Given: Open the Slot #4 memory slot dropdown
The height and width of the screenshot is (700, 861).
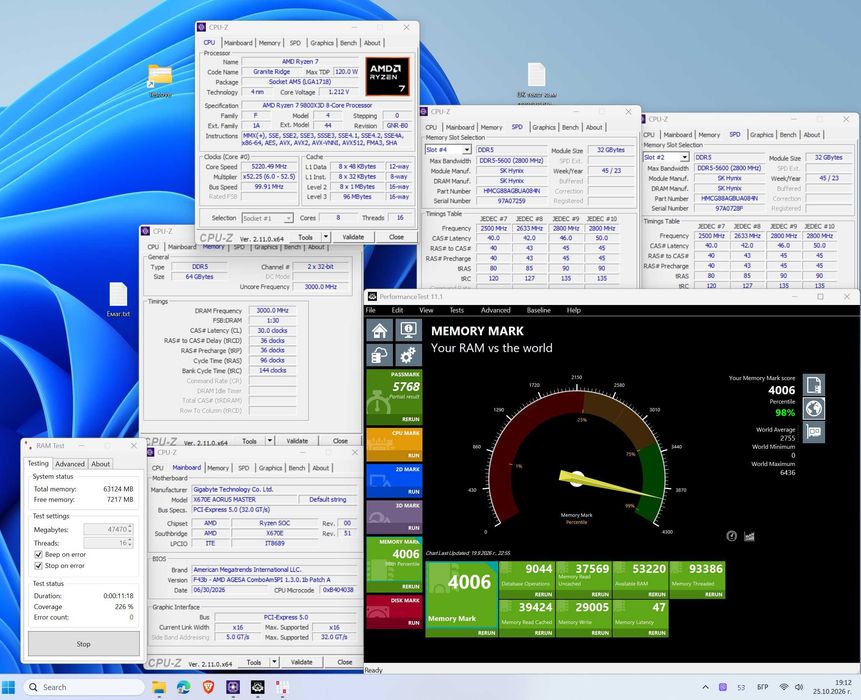Looking at the screenshot, I should coord(466,149).
